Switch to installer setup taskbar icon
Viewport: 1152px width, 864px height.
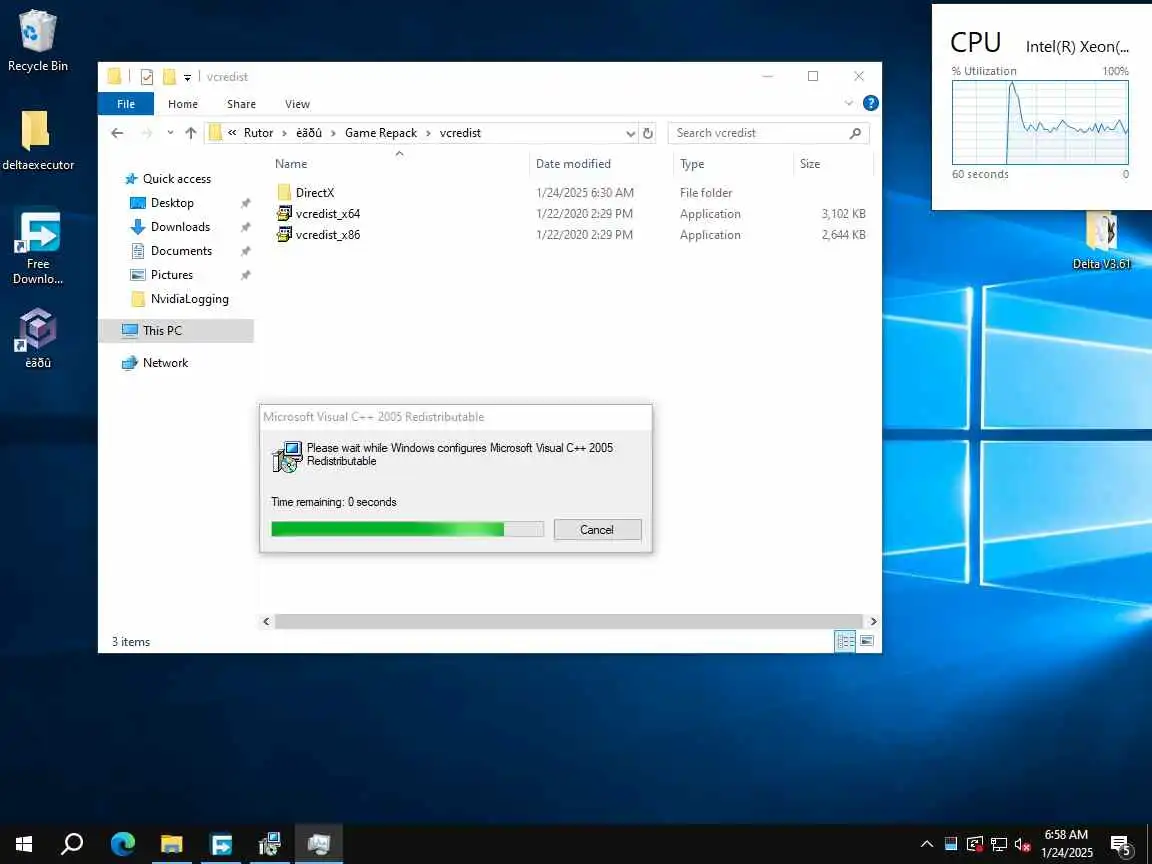[x=270, y=843]
